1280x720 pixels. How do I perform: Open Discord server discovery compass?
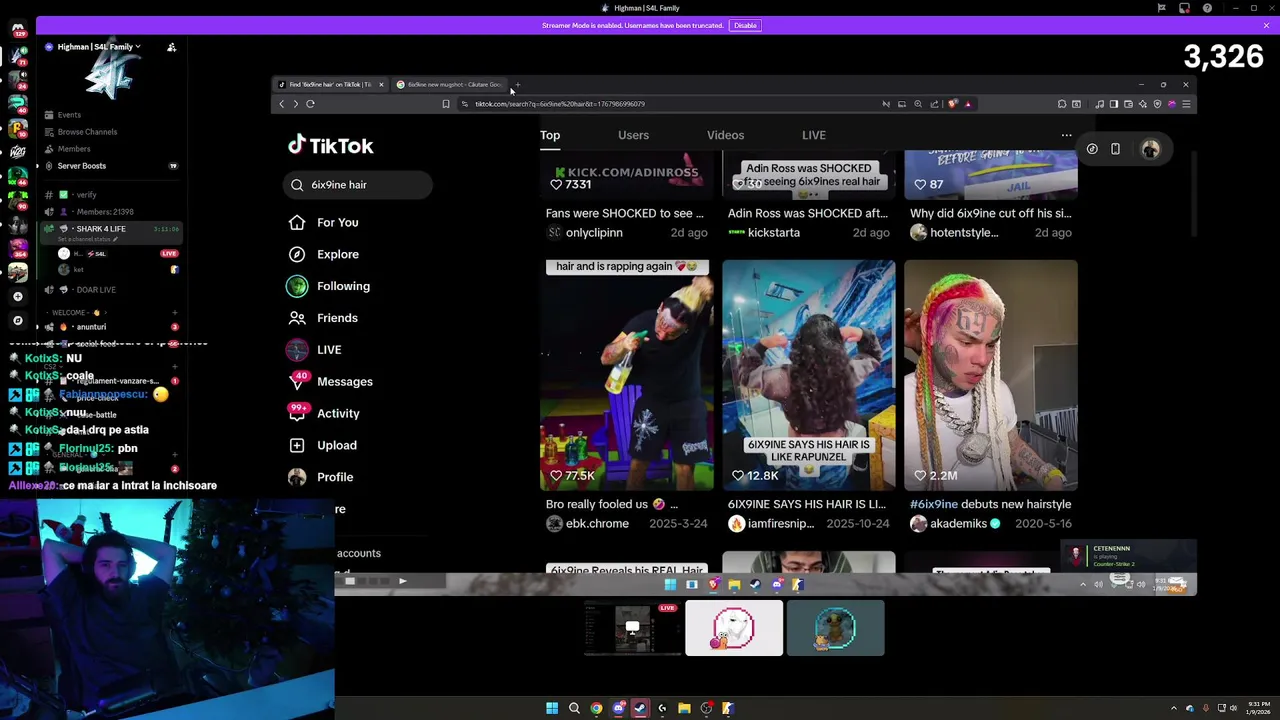pyautogui.click(x=17, y=320)
